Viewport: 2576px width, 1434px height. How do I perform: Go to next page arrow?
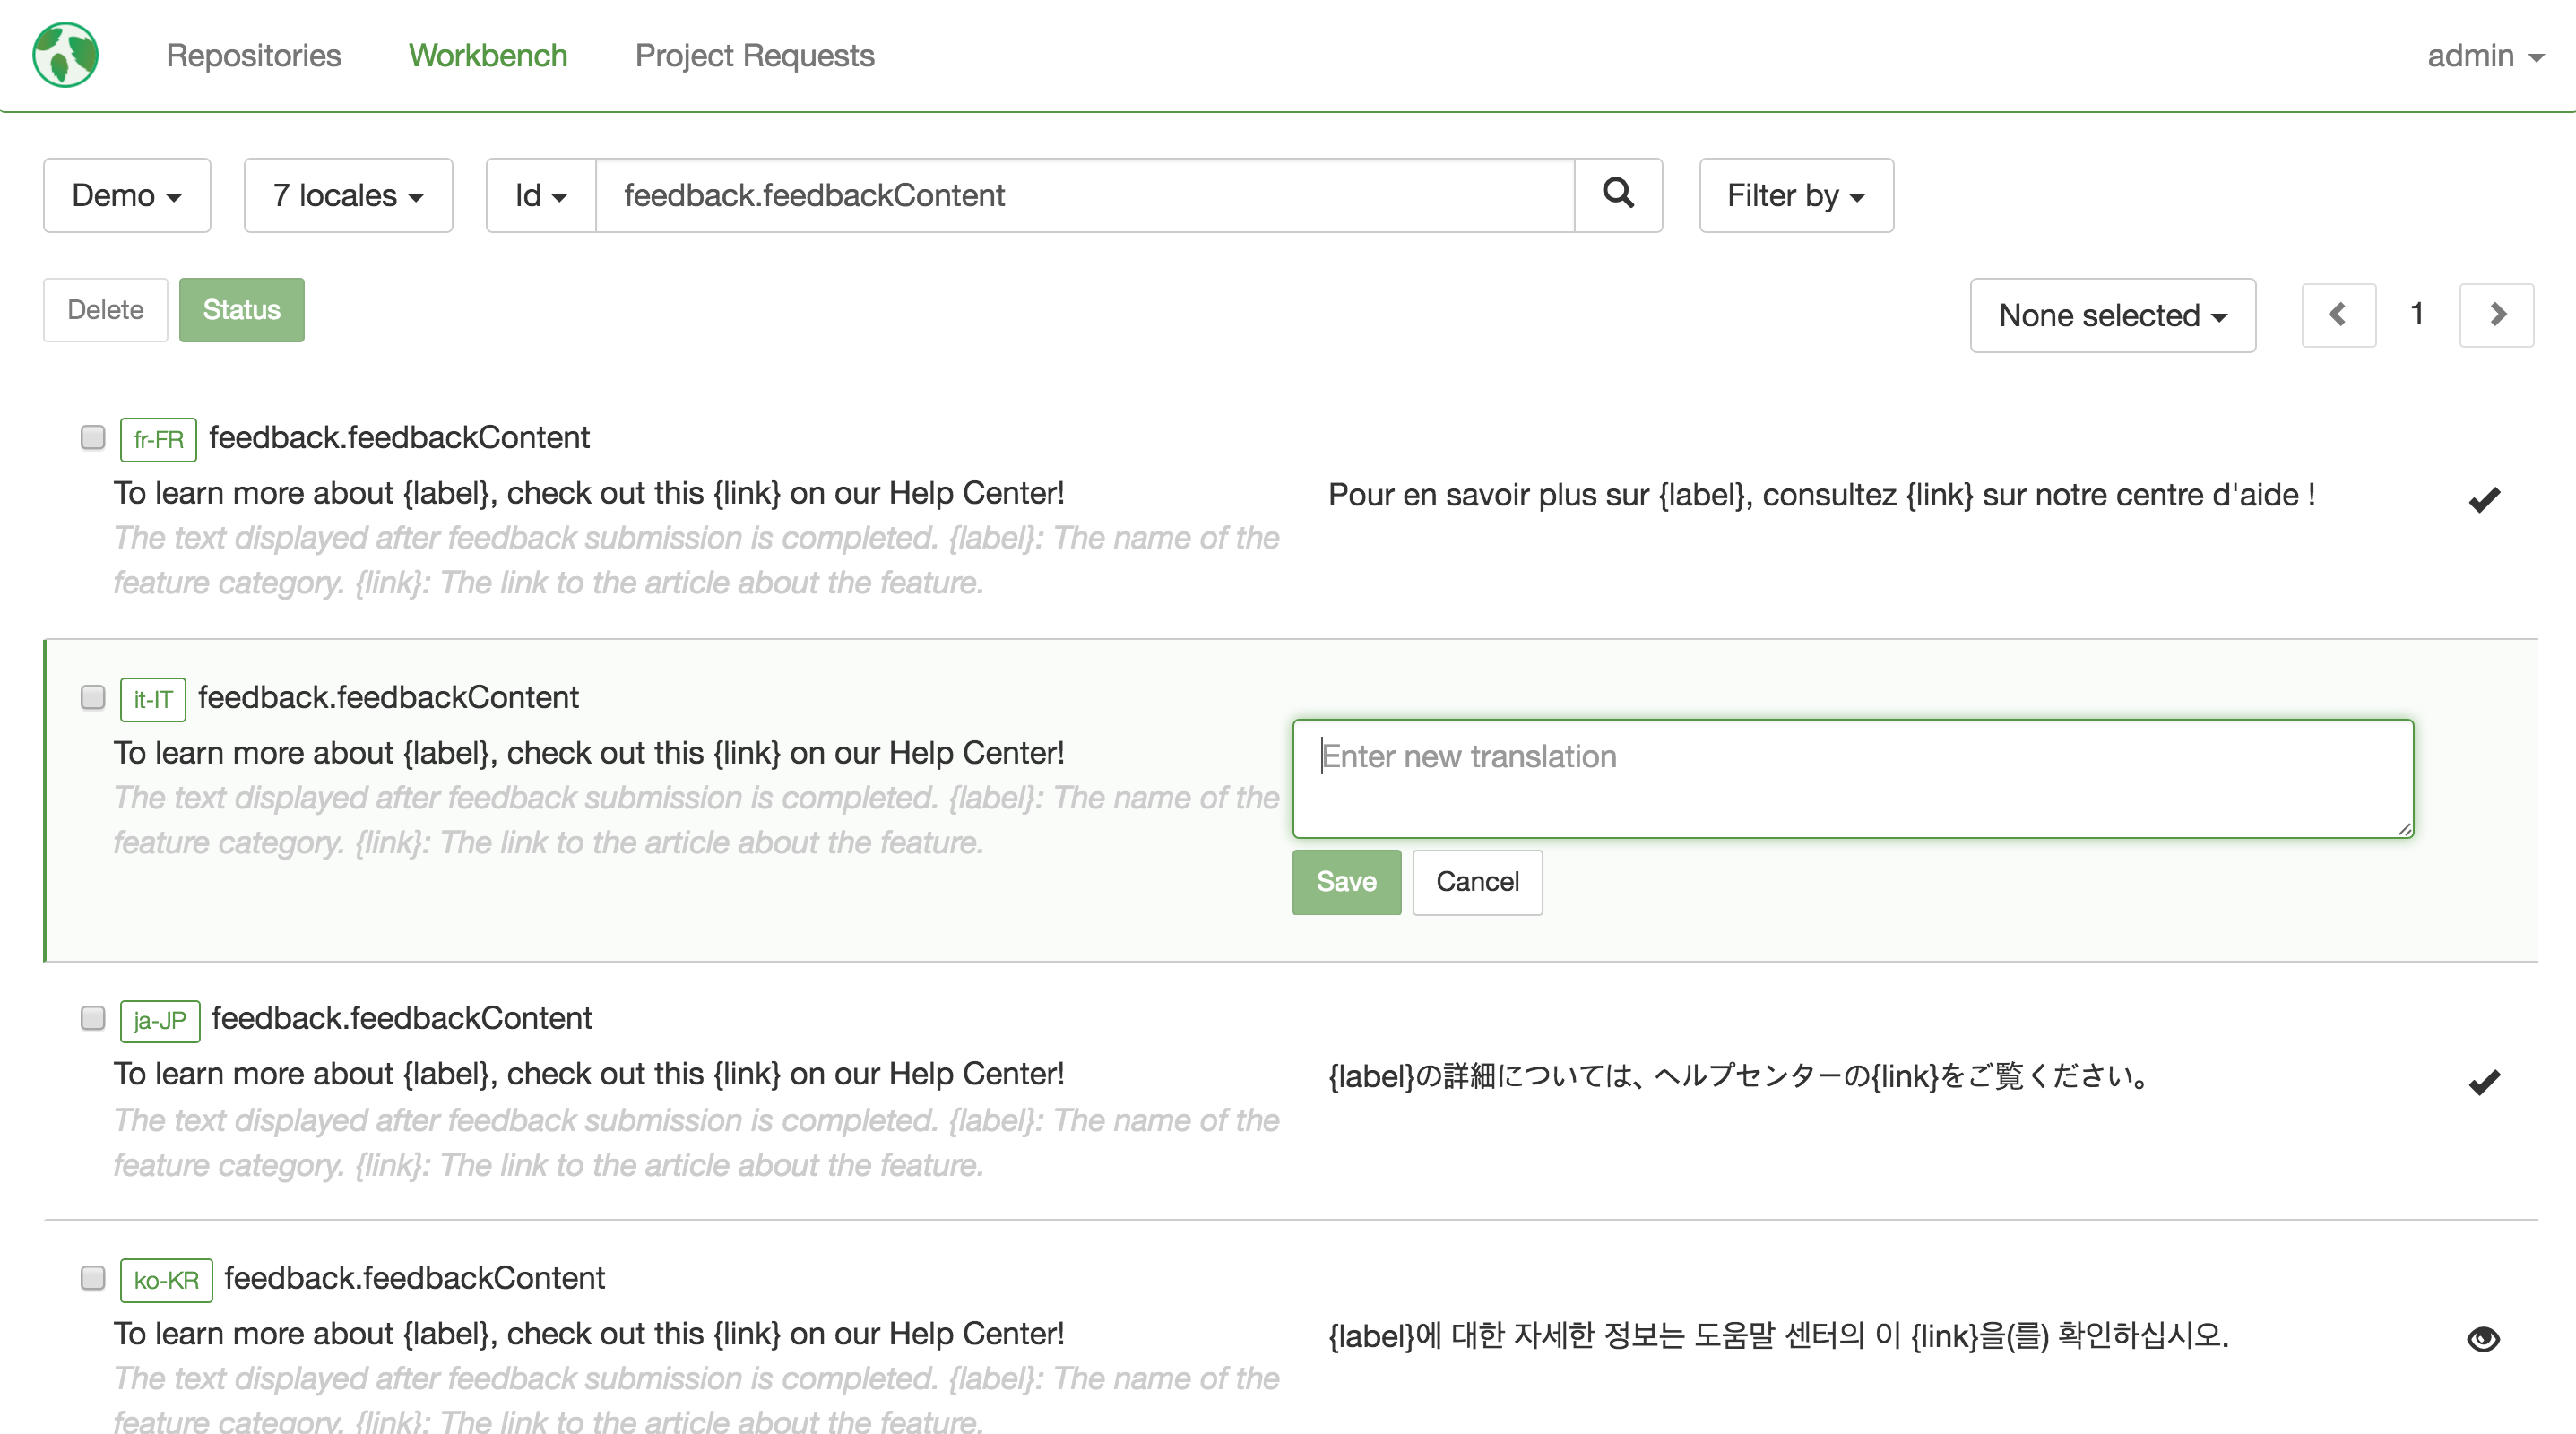2497,315
